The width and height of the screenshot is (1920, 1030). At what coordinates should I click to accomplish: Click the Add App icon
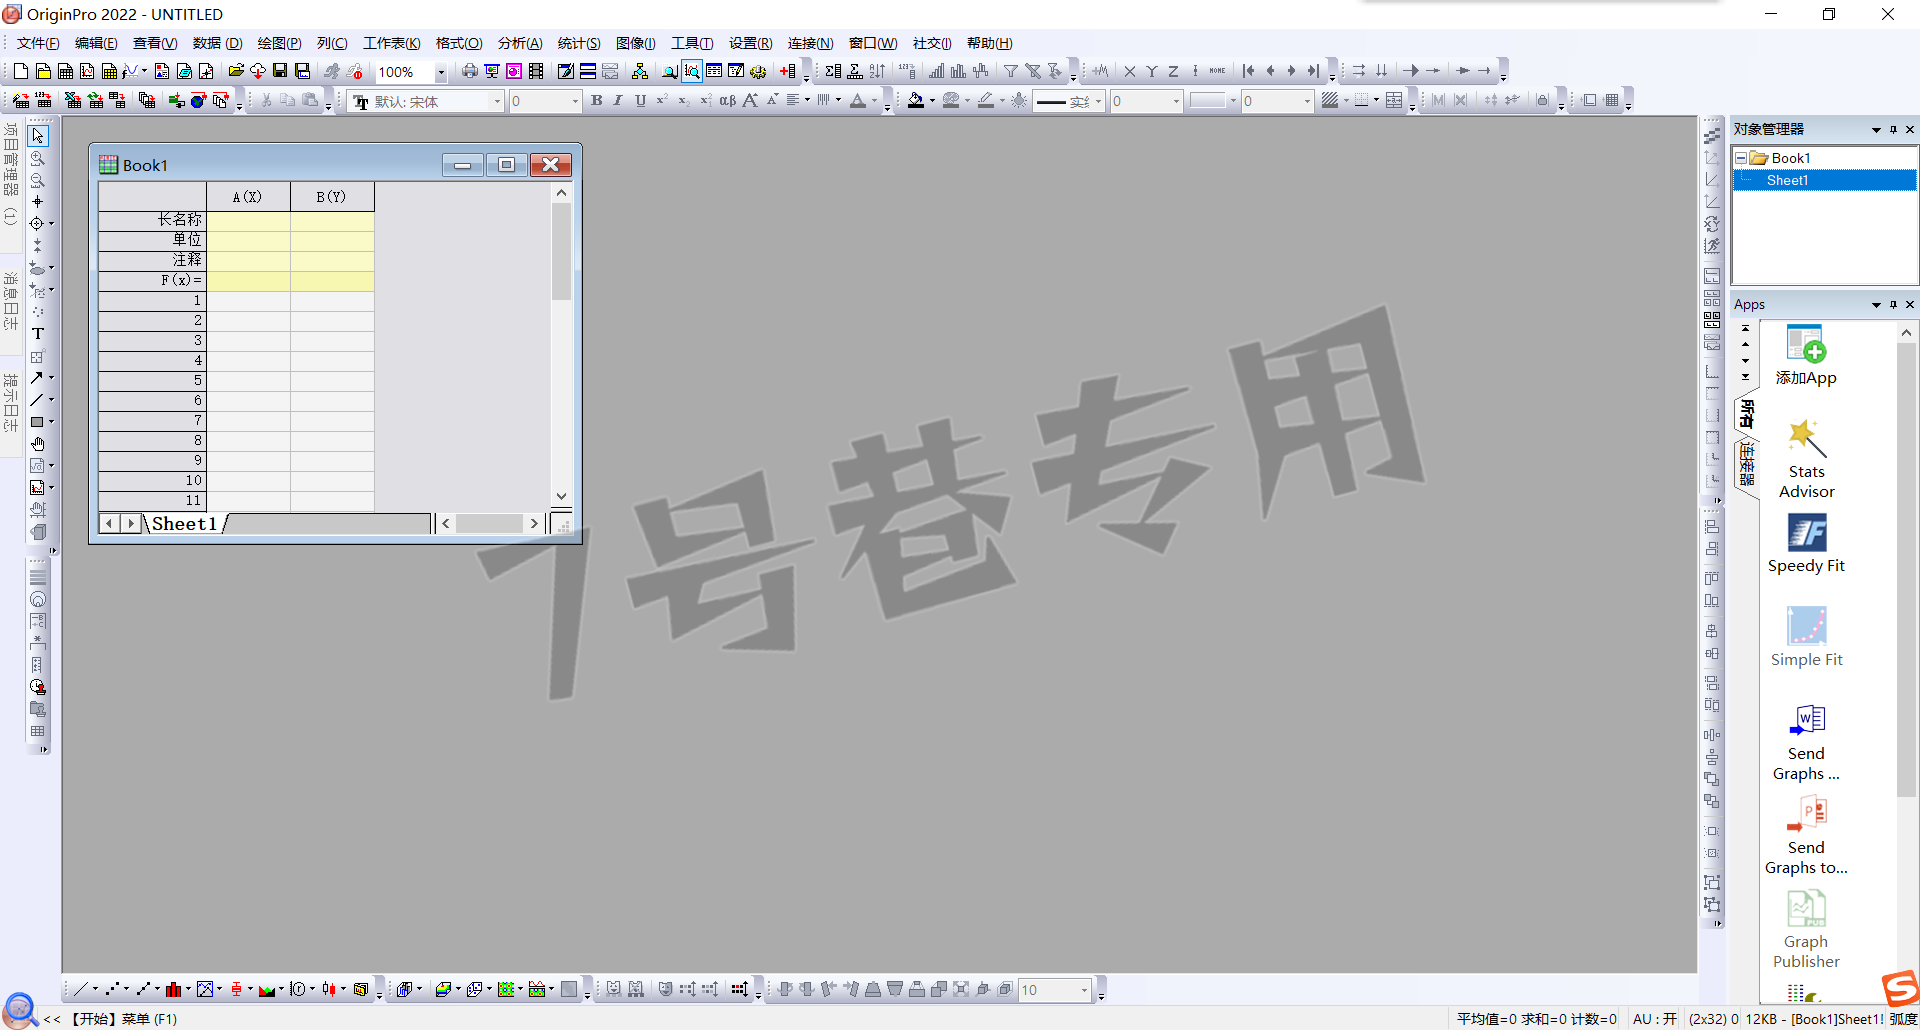(x=1806, y=356)
